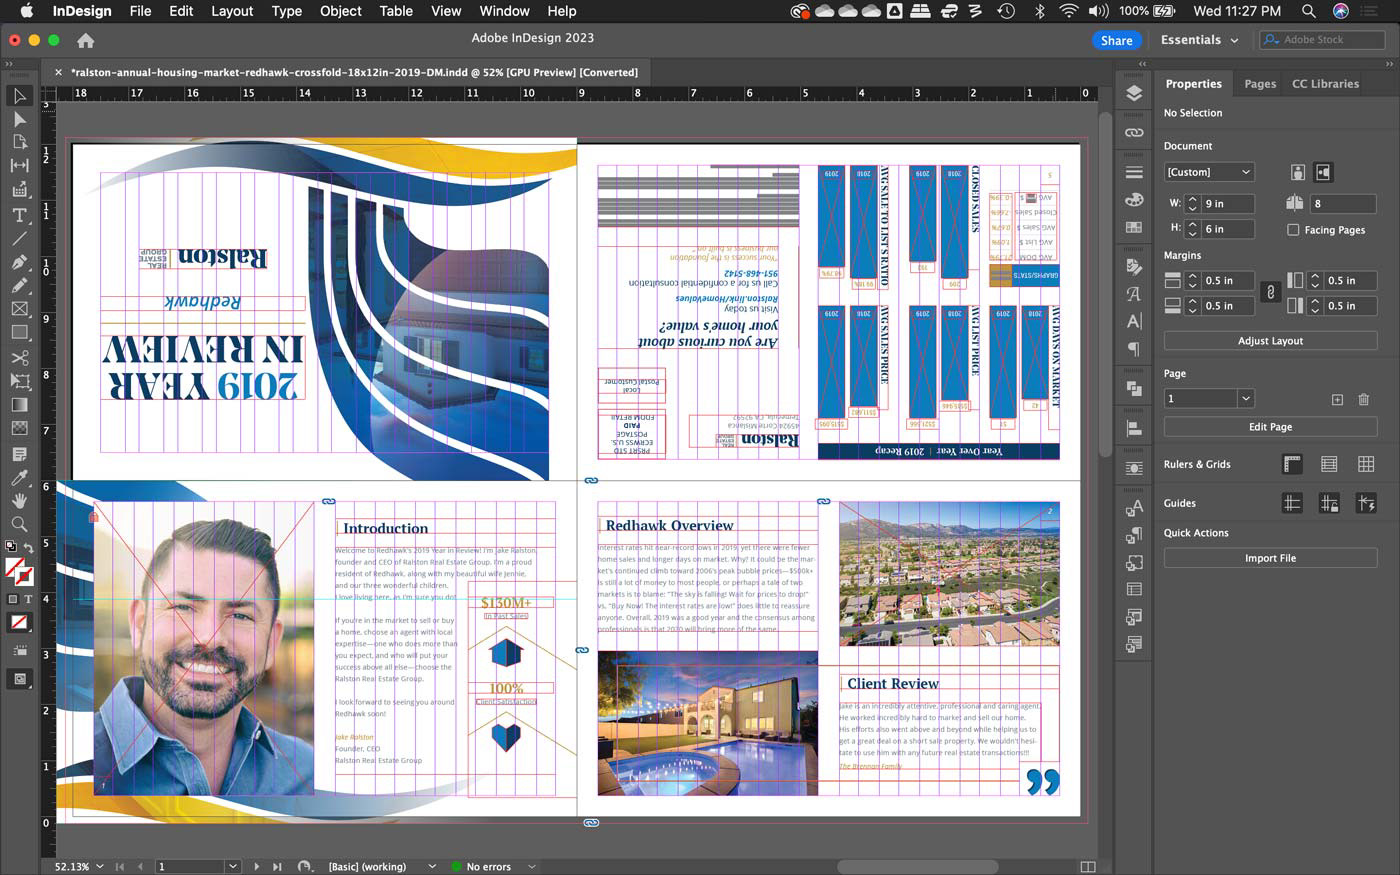Expand the right panel dock arrows
The image size is (1400, 875).
[x=1143, y=64]
